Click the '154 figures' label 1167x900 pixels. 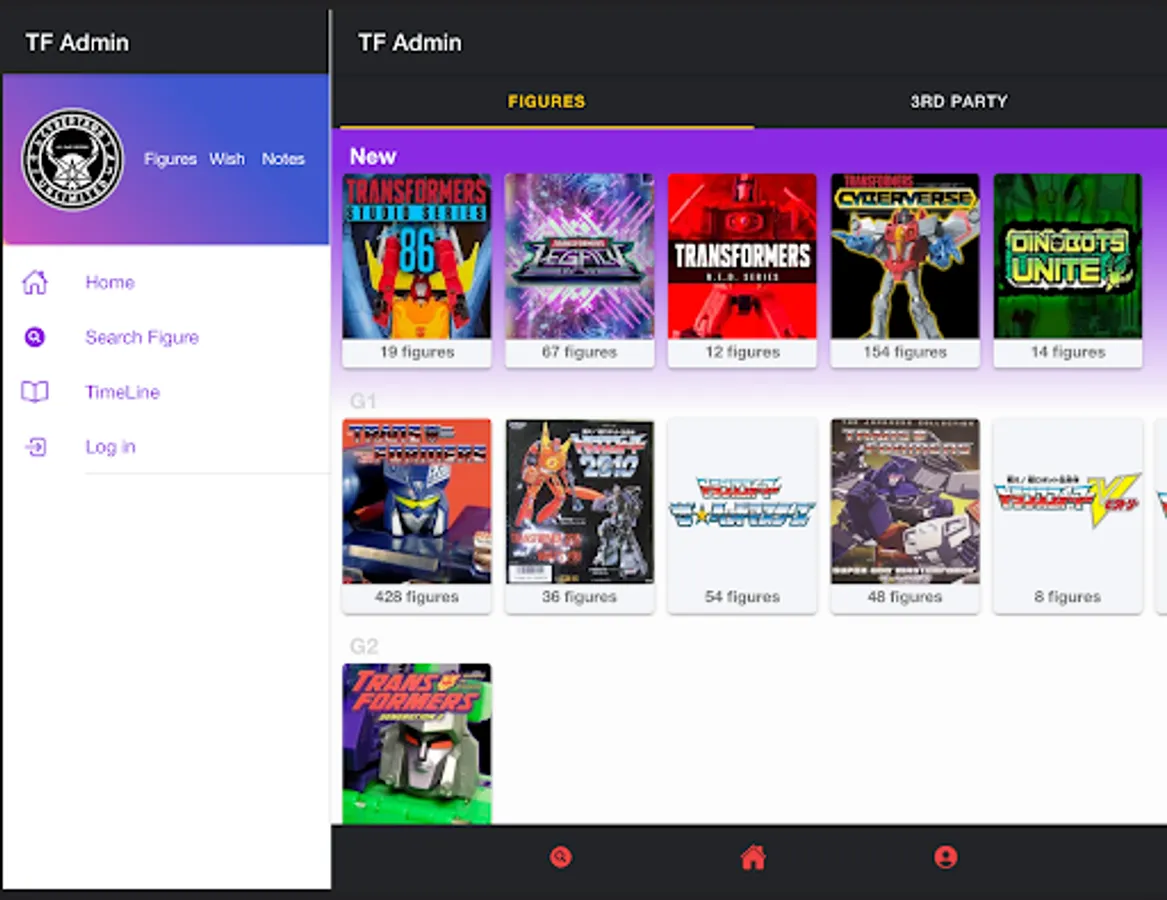[x=905, y=352]
